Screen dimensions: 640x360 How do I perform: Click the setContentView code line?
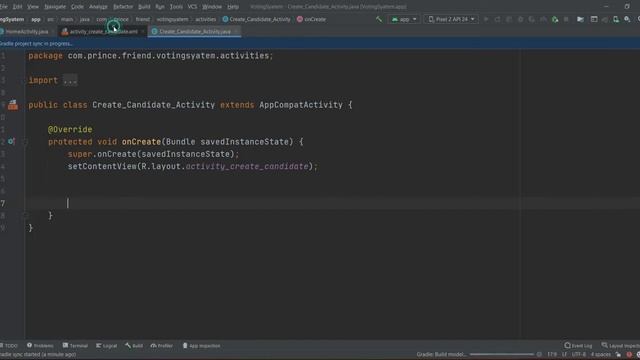[x=193, y=167]
